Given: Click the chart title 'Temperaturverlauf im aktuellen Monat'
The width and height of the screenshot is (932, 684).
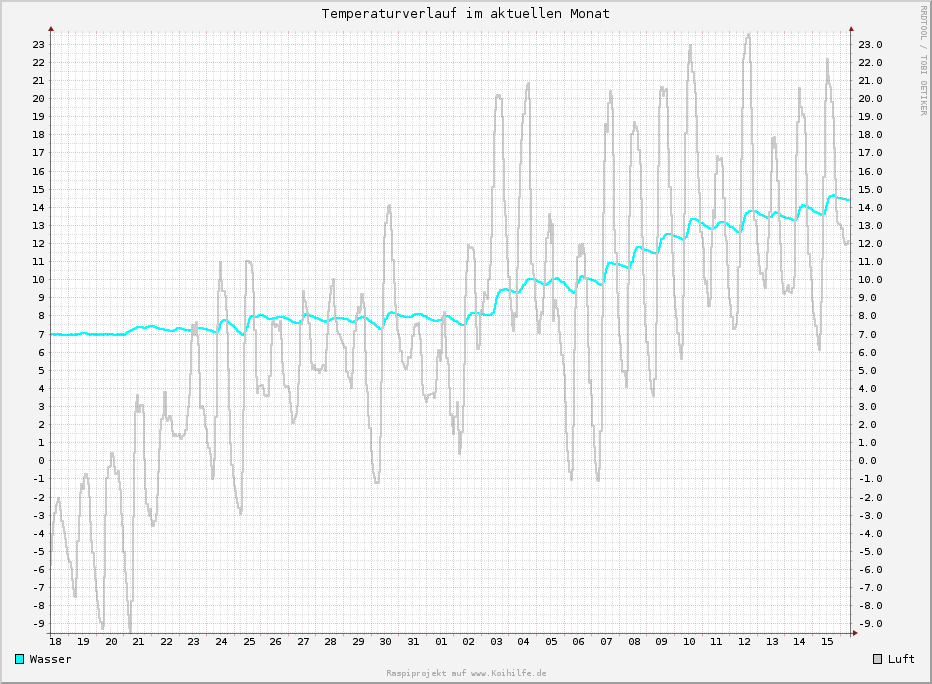Looking at the screenshot, I should 465,13.
